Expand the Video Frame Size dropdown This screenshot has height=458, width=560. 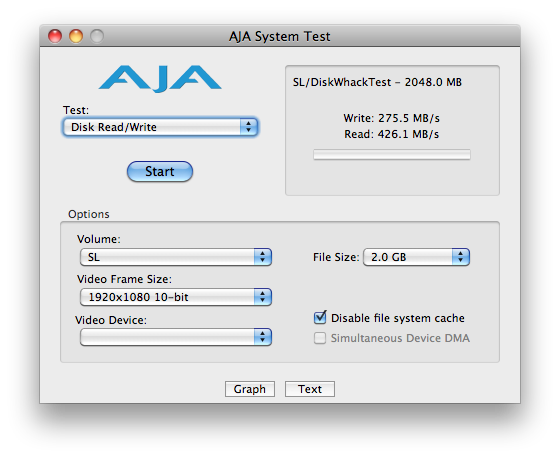176,297
